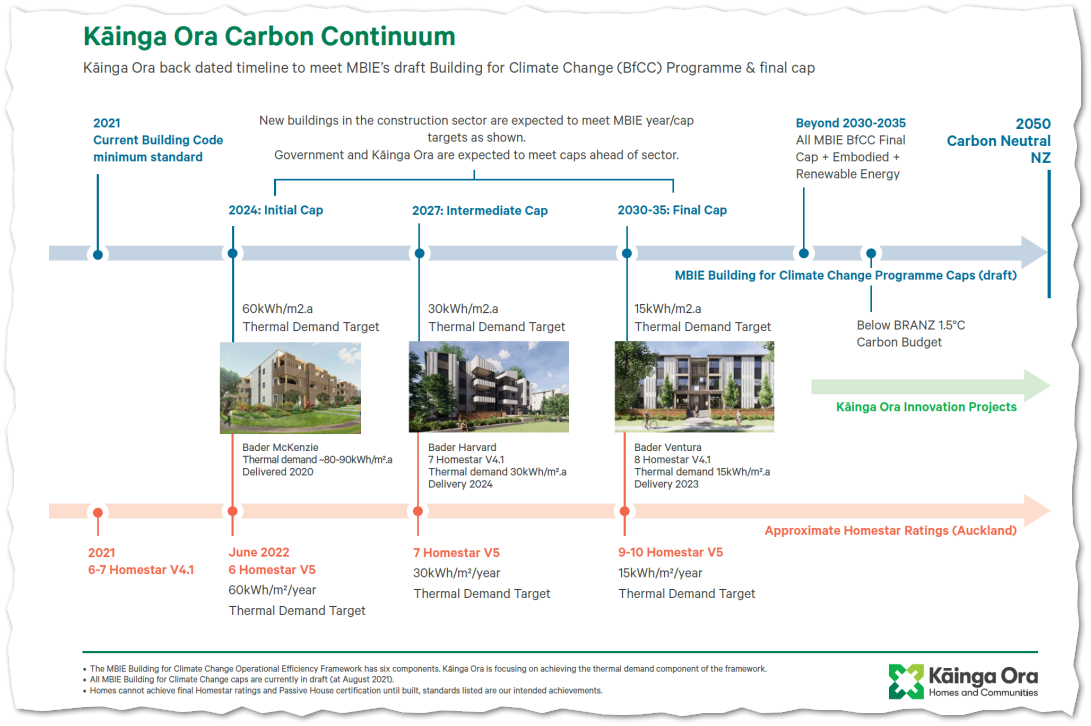Image resolution: width=1091 pixels, height=726 pixels.
Task: Click the '15kWh/m²/year' value
Action: point(660,573)
